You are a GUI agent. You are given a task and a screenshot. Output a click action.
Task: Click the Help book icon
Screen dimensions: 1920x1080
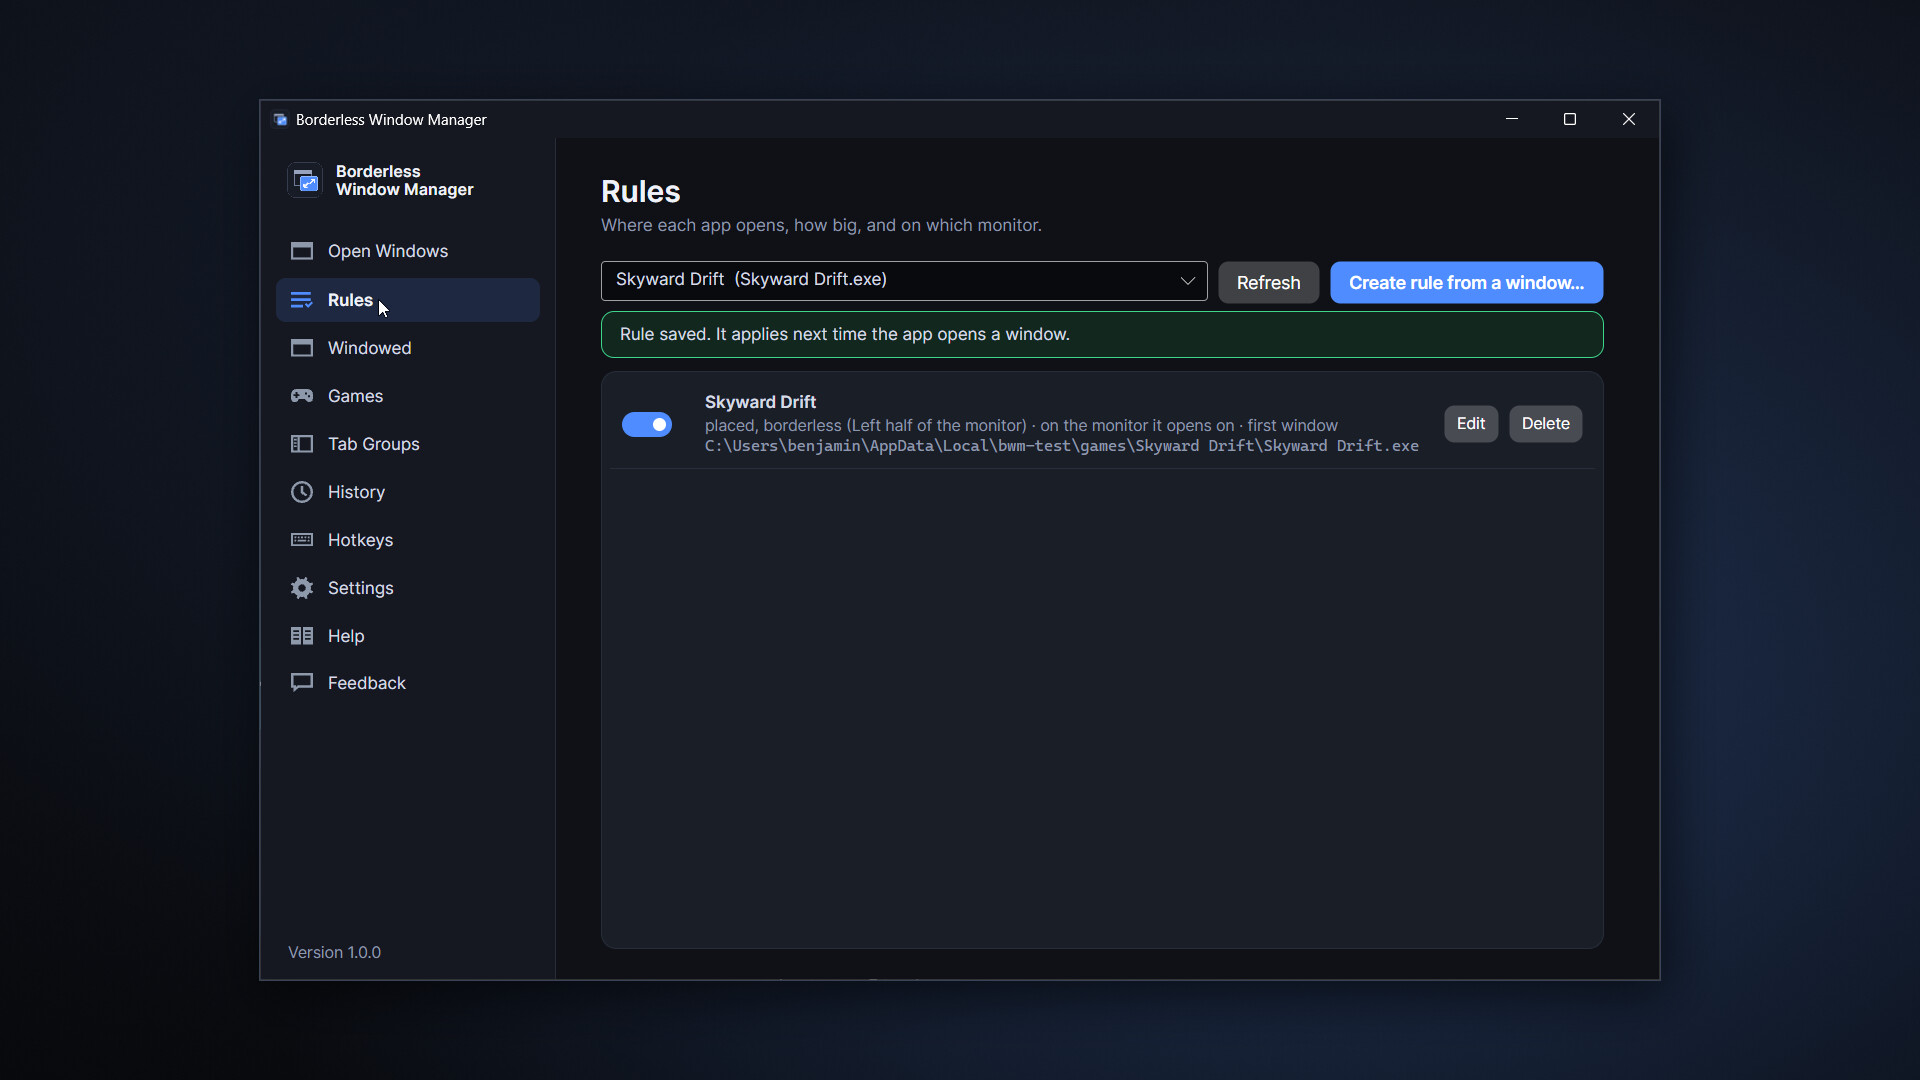point(301,636)
